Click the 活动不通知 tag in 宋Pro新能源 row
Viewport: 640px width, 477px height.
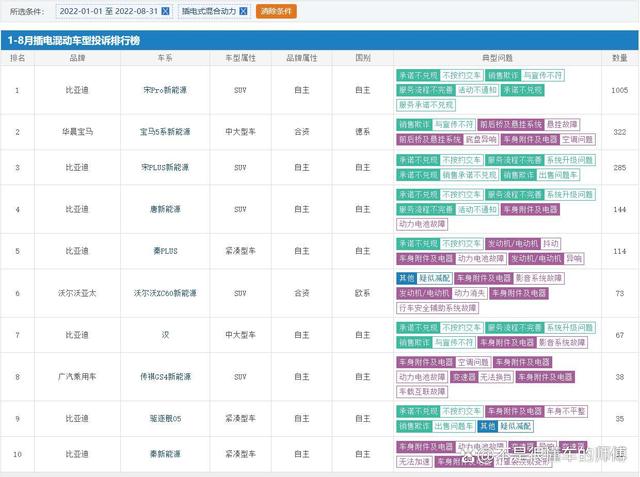point(477,90)
